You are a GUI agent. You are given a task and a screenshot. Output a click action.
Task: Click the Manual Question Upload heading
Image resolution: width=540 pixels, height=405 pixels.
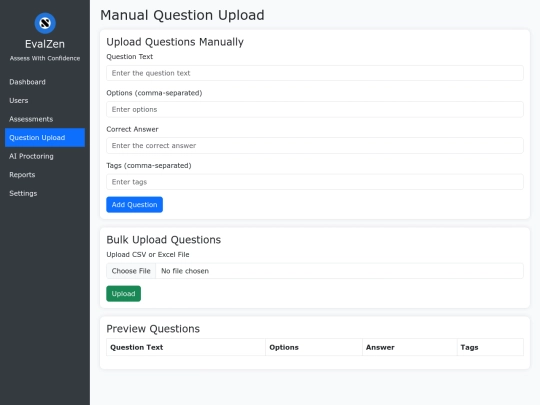coord(182,15)
